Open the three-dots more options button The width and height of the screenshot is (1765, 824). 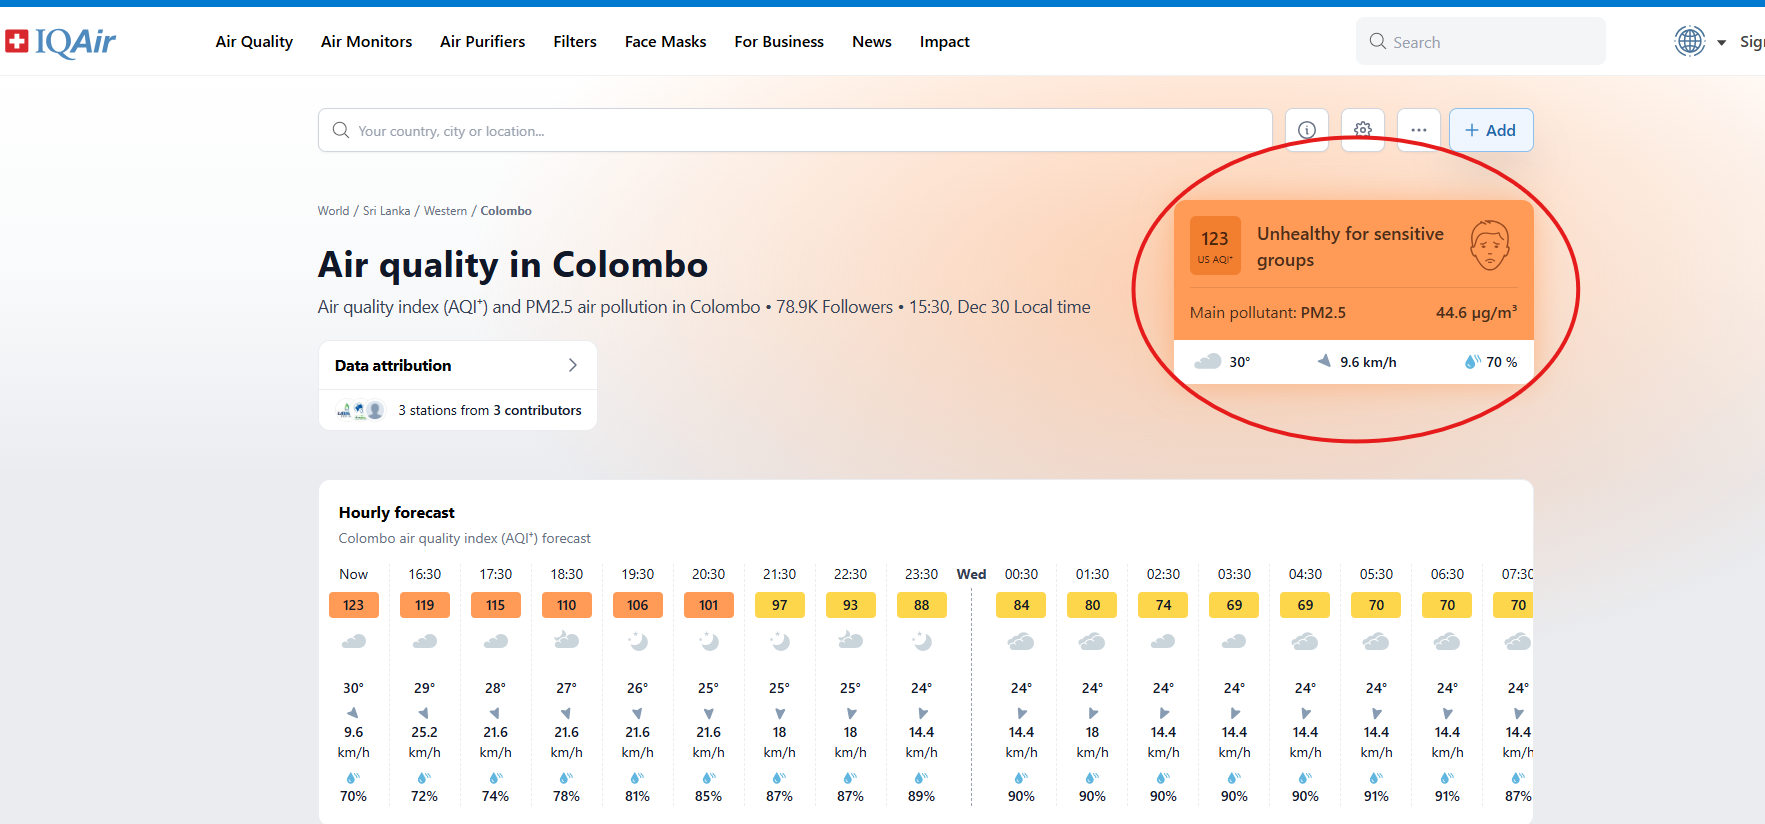(1419, 130)
